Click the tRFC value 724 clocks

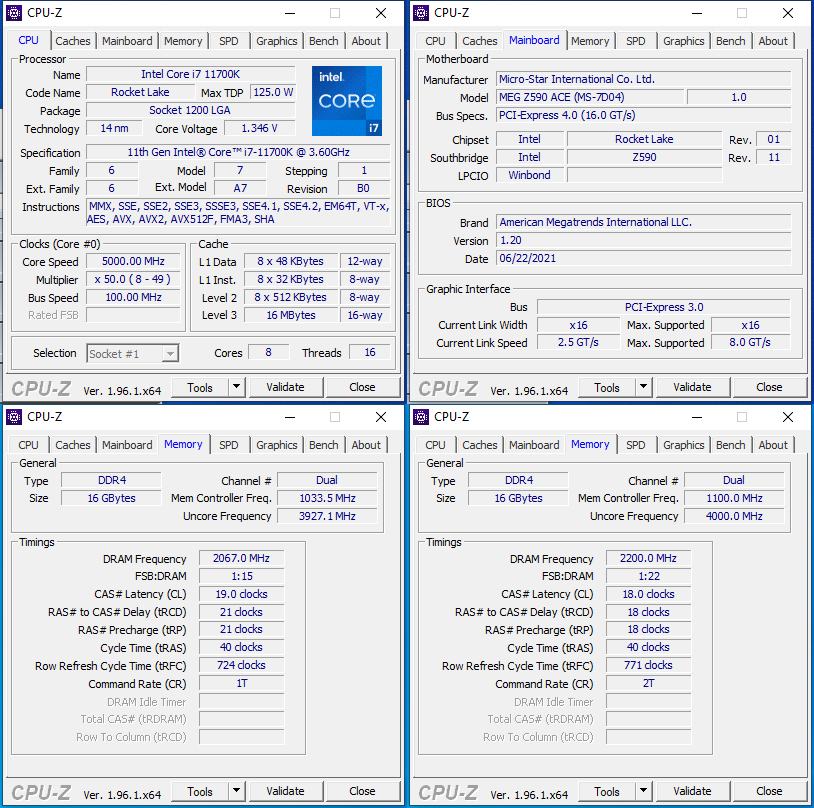click(x=241, y=665)
